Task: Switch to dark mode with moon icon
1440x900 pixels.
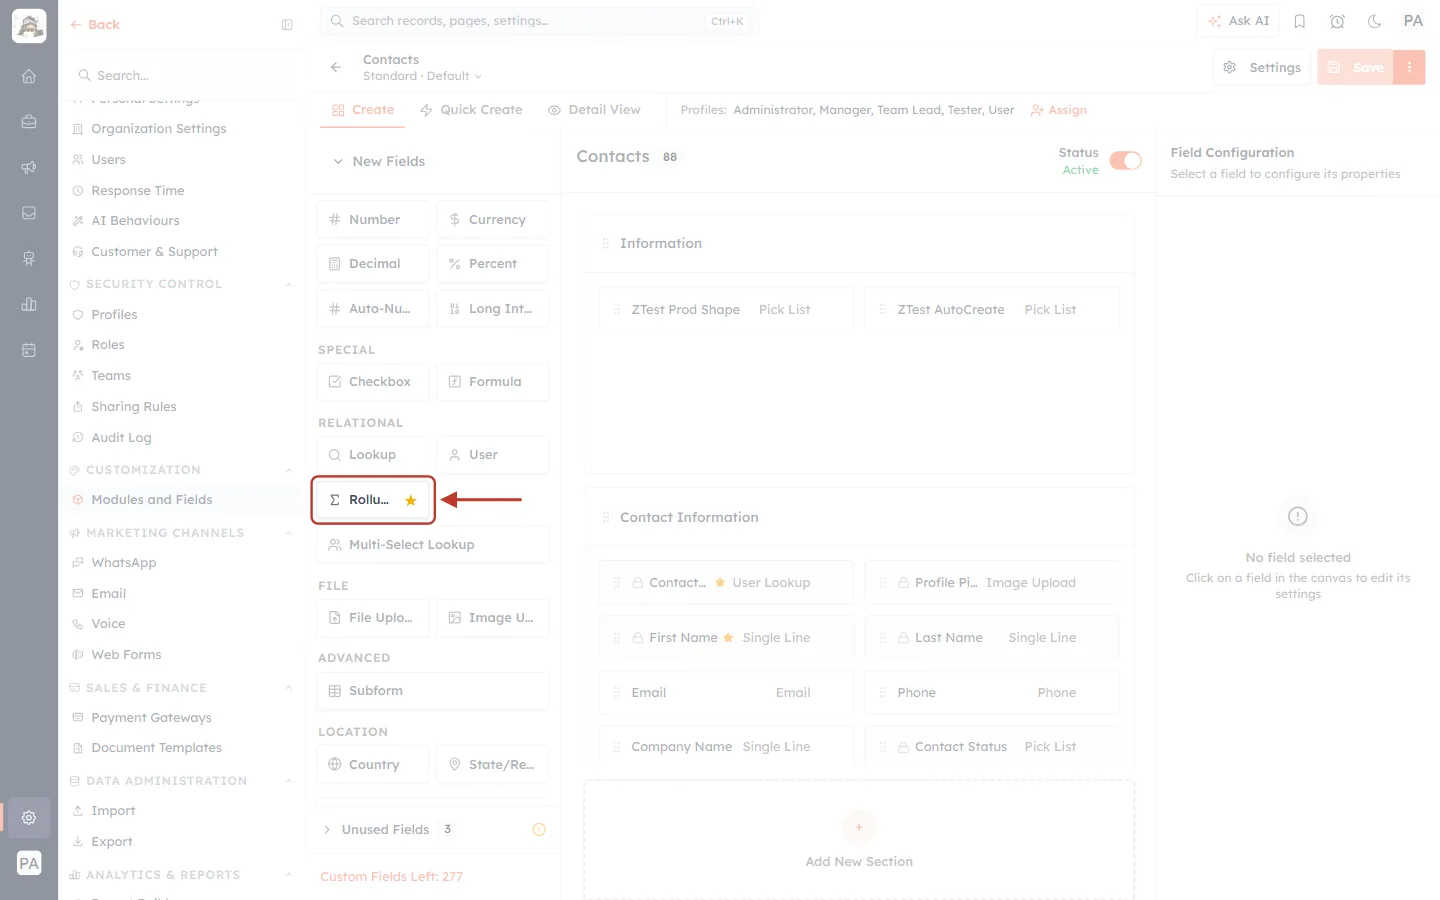Action: [x=1375, y=21]
